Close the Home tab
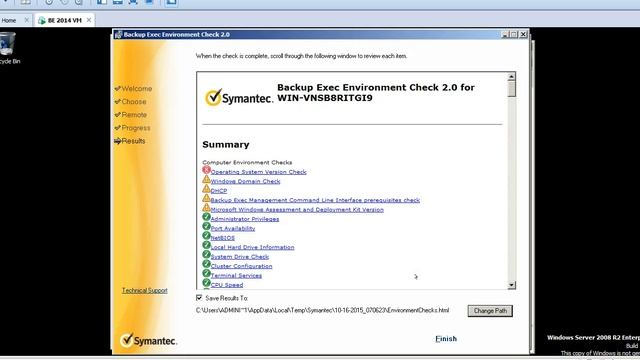 point(27,20)
